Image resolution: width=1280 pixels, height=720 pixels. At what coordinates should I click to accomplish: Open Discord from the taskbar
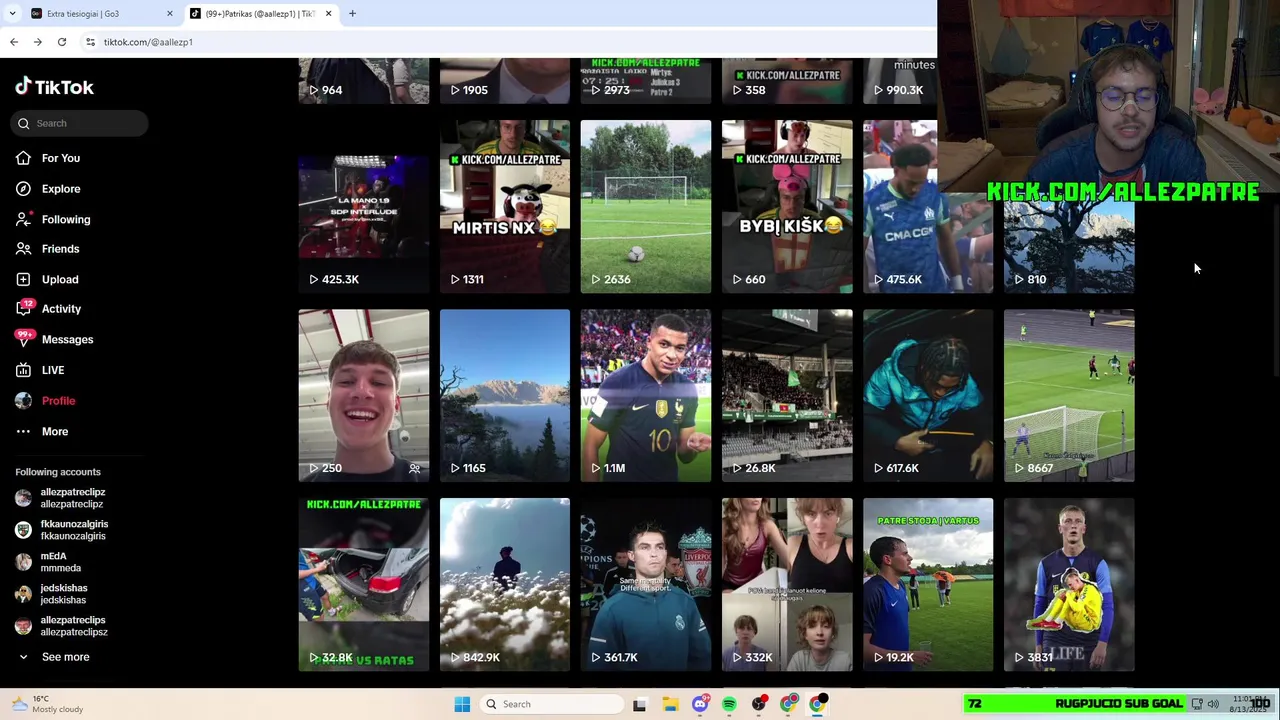coord(699,704)
